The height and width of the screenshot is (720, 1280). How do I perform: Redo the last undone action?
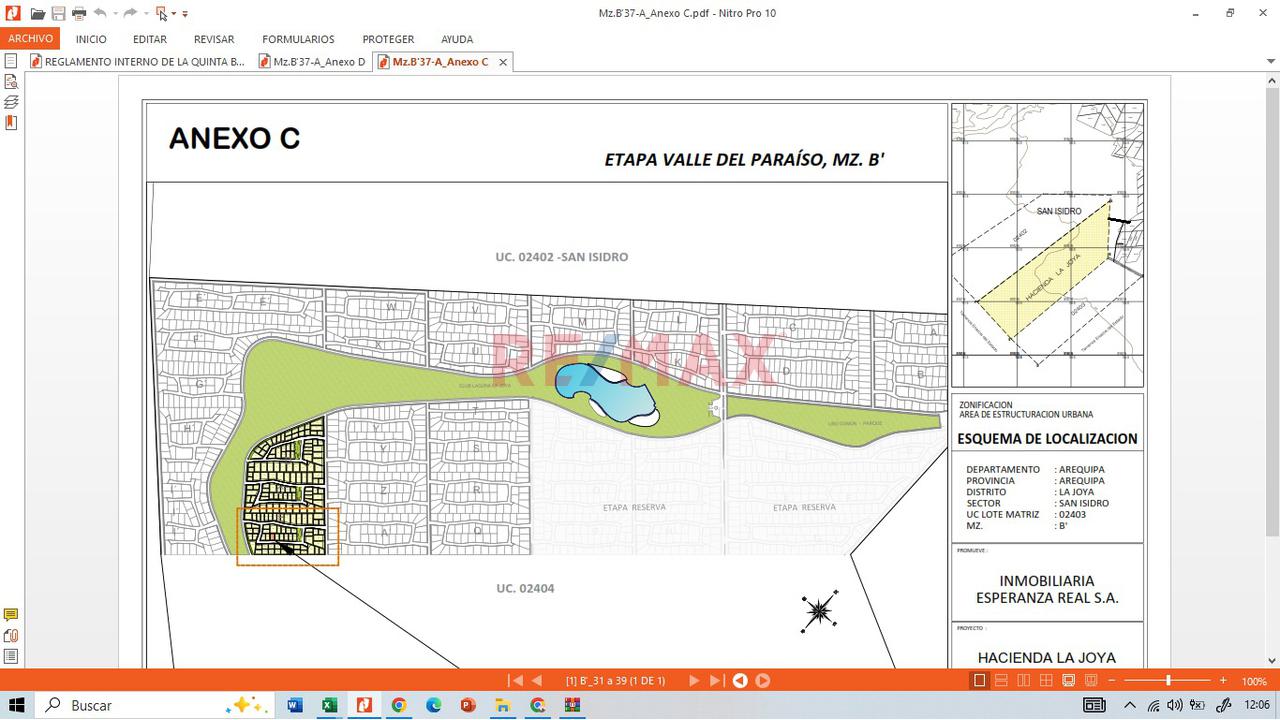point(129,13)
